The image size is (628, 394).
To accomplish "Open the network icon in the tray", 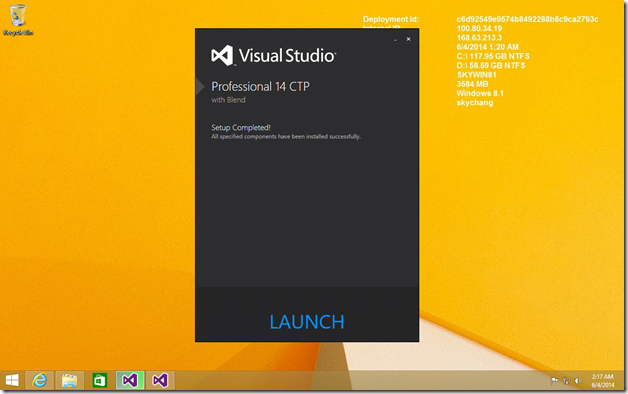I will click(566, 381).
